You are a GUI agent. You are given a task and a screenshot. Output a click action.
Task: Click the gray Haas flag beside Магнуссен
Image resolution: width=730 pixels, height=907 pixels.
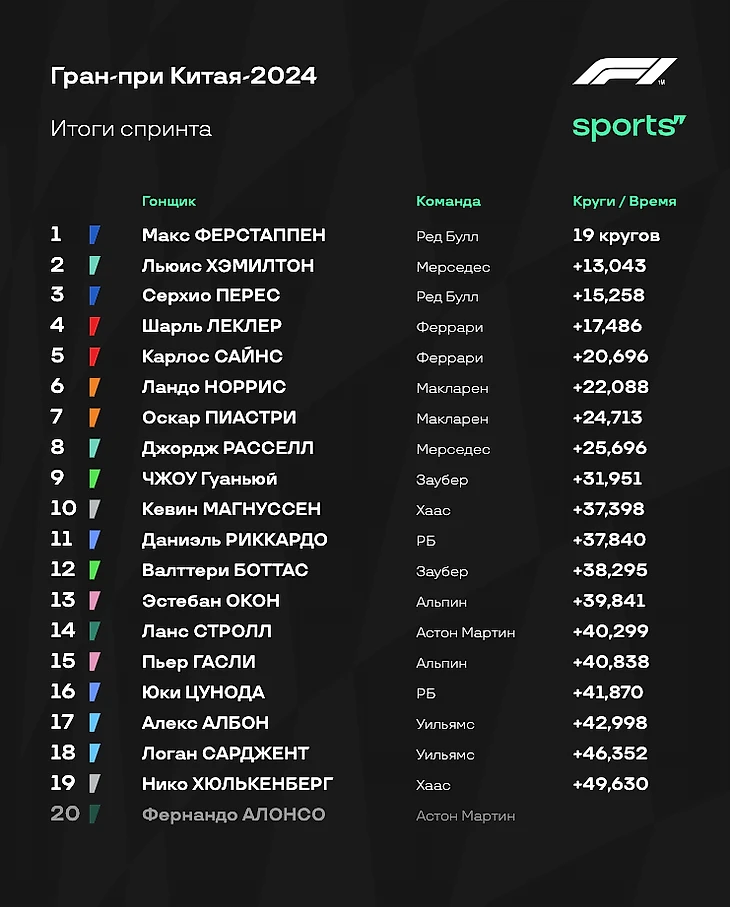pos(94,509)
